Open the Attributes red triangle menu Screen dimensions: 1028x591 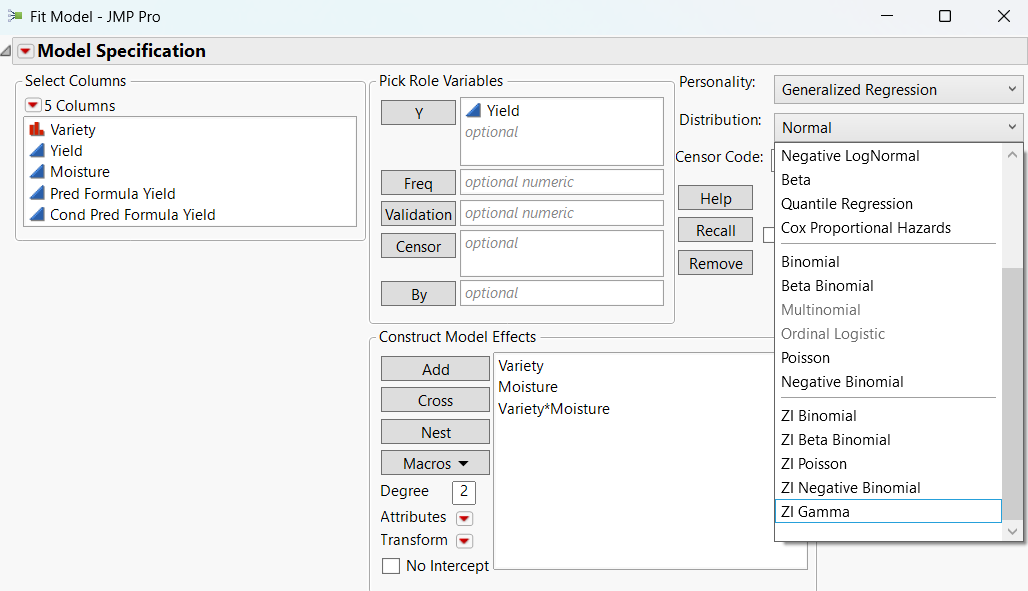coord(464,518)
